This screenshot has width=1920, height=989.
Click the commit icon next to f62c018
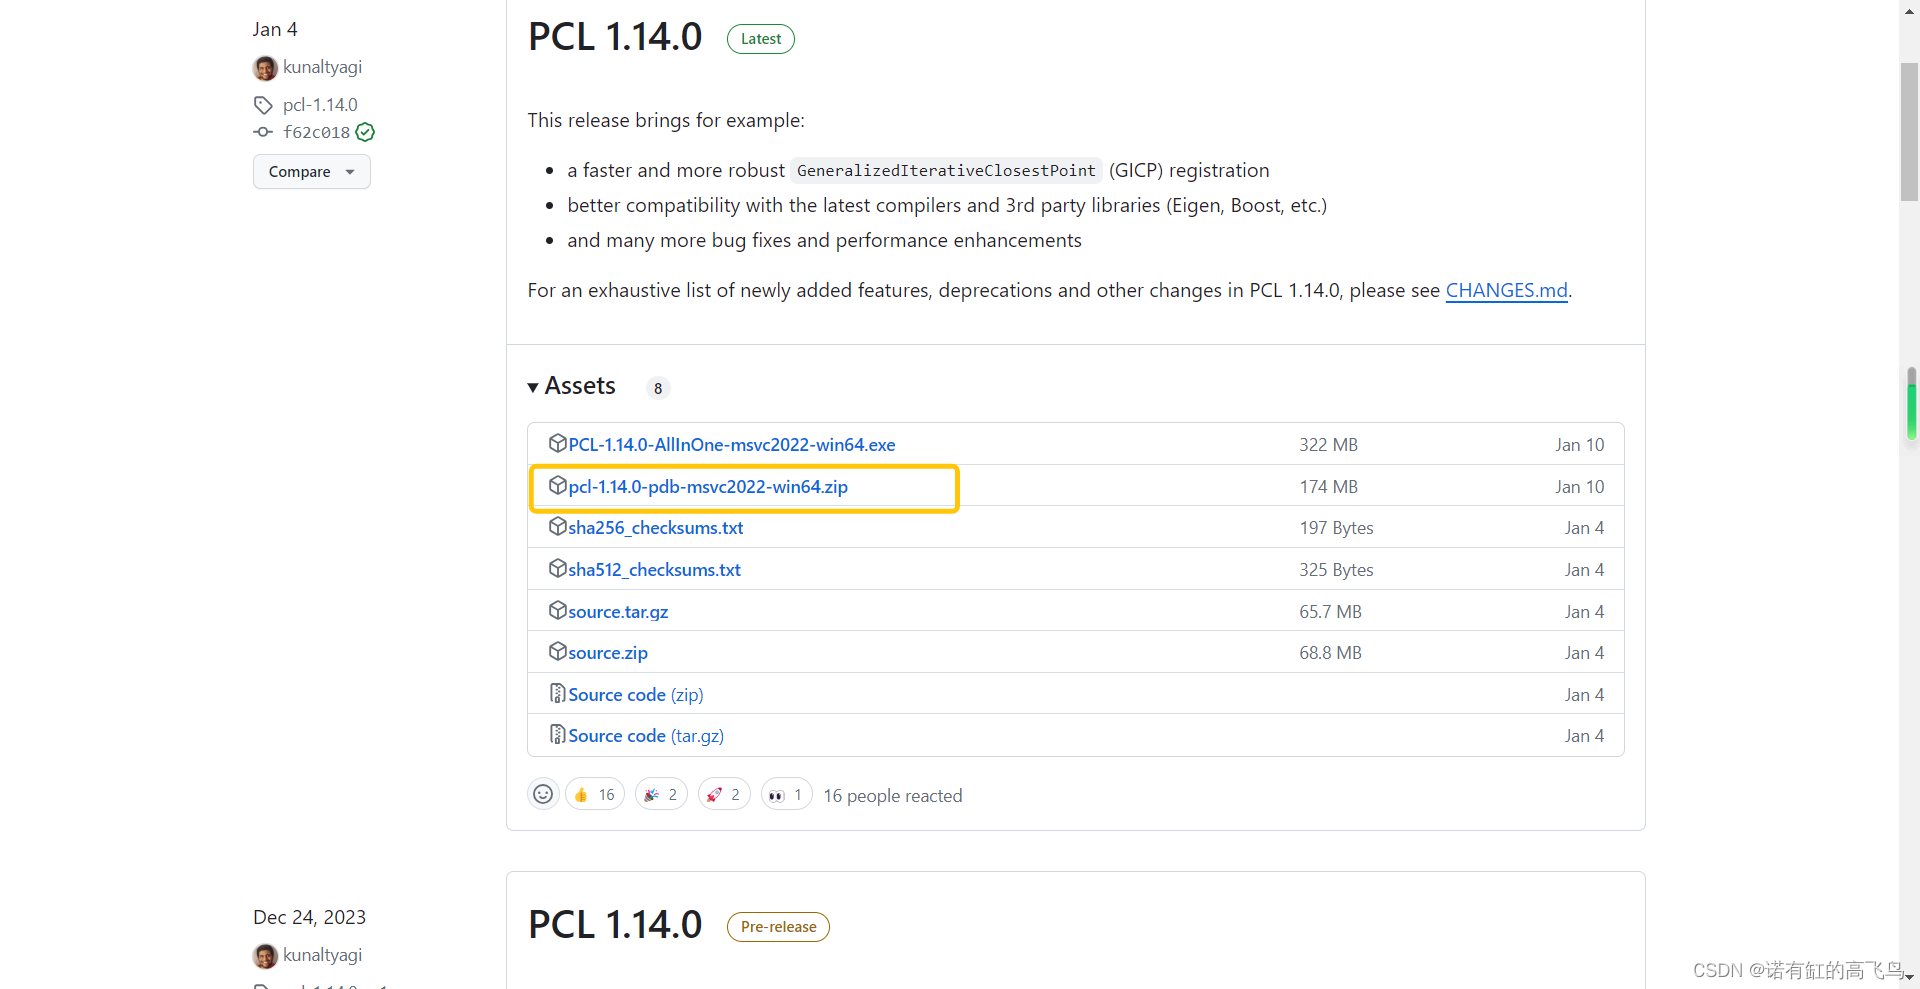pyautogui.click(x=263, y=132)
